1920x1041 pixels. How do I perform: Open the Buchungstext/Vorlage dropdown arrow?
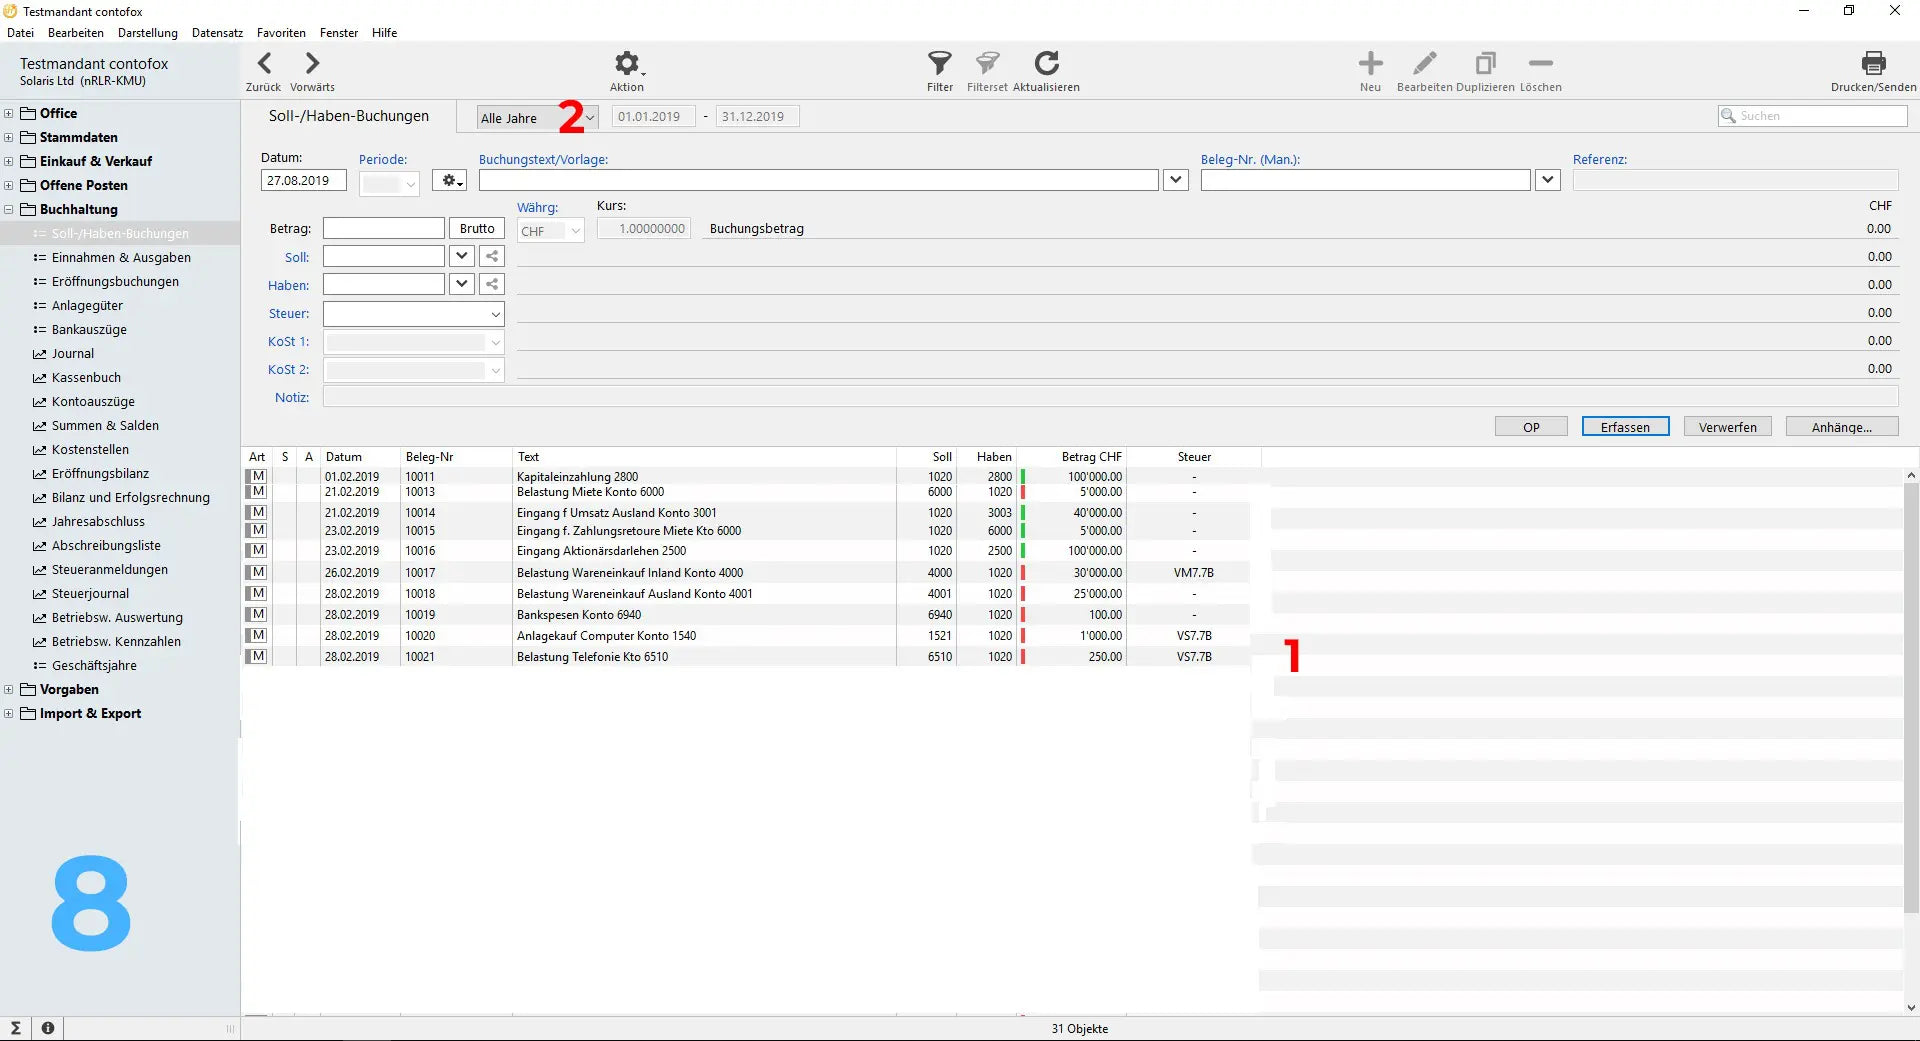(x=1176, y=180)
